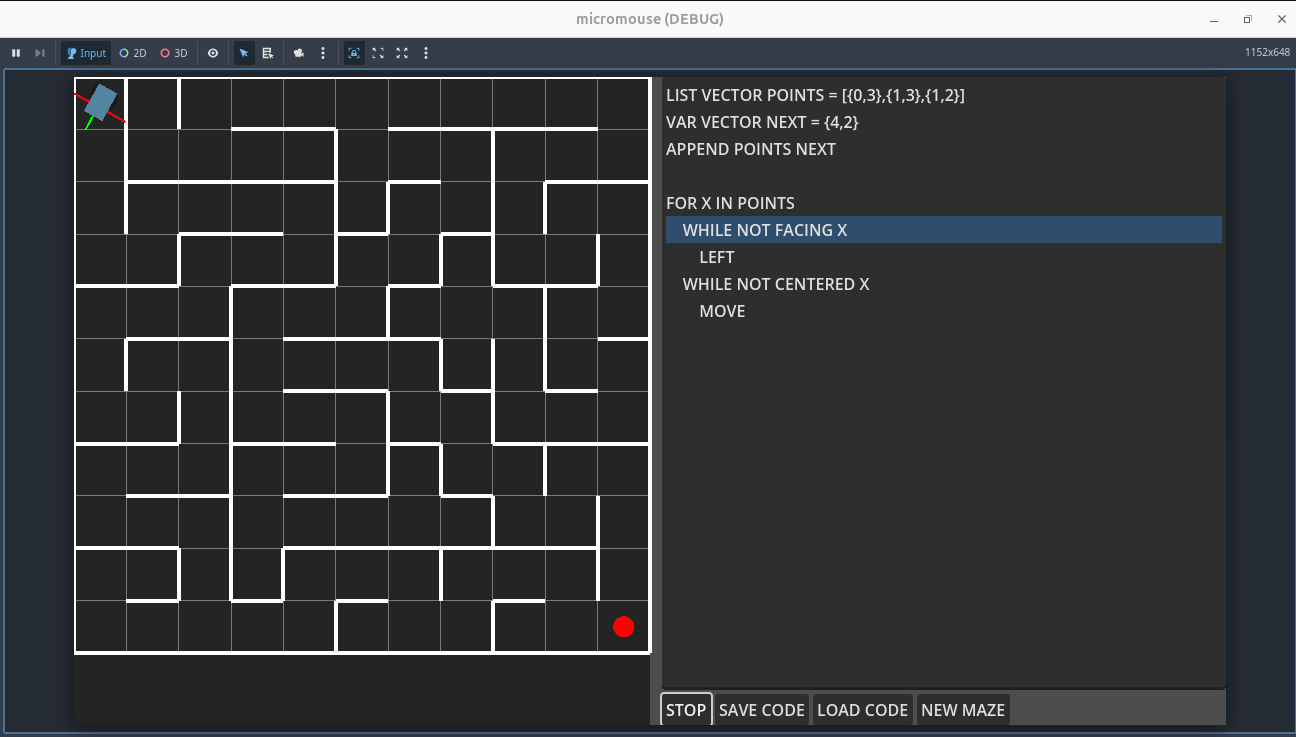Click the fit-to-window stretch icon

coord(378,53)
